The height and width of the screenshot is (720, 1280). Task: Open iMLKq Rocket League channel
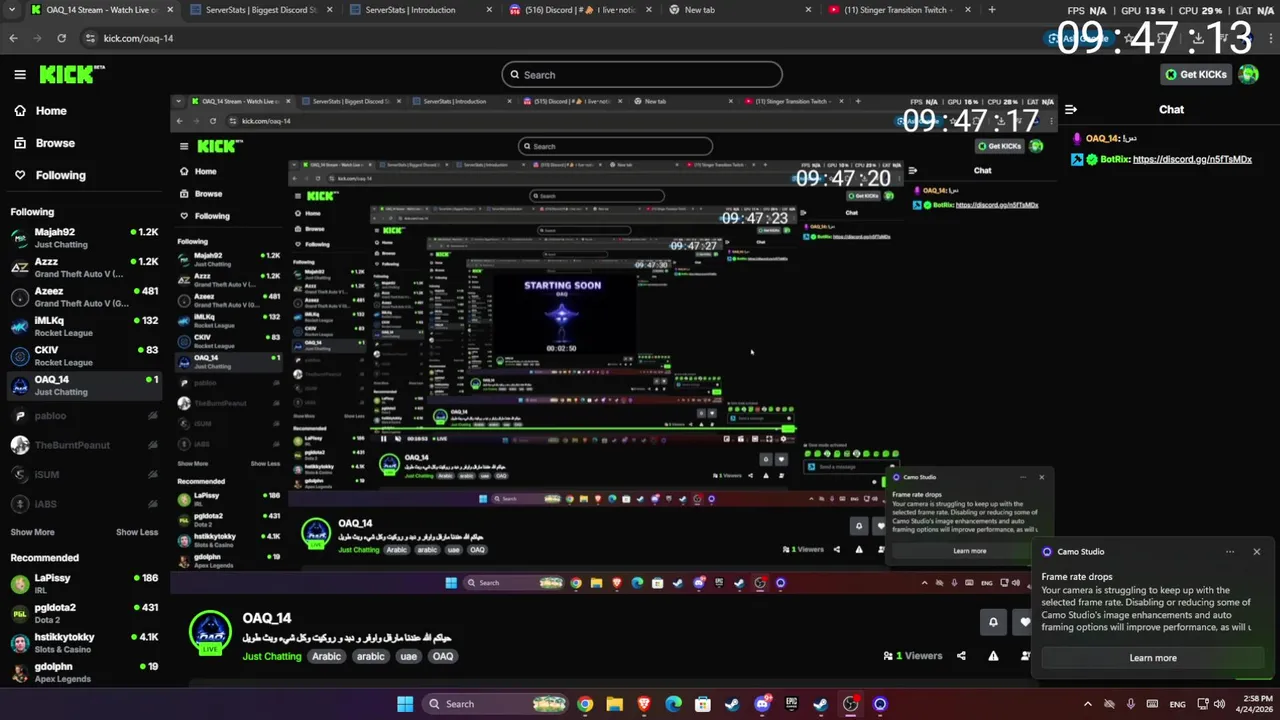(x=85, y=327)
